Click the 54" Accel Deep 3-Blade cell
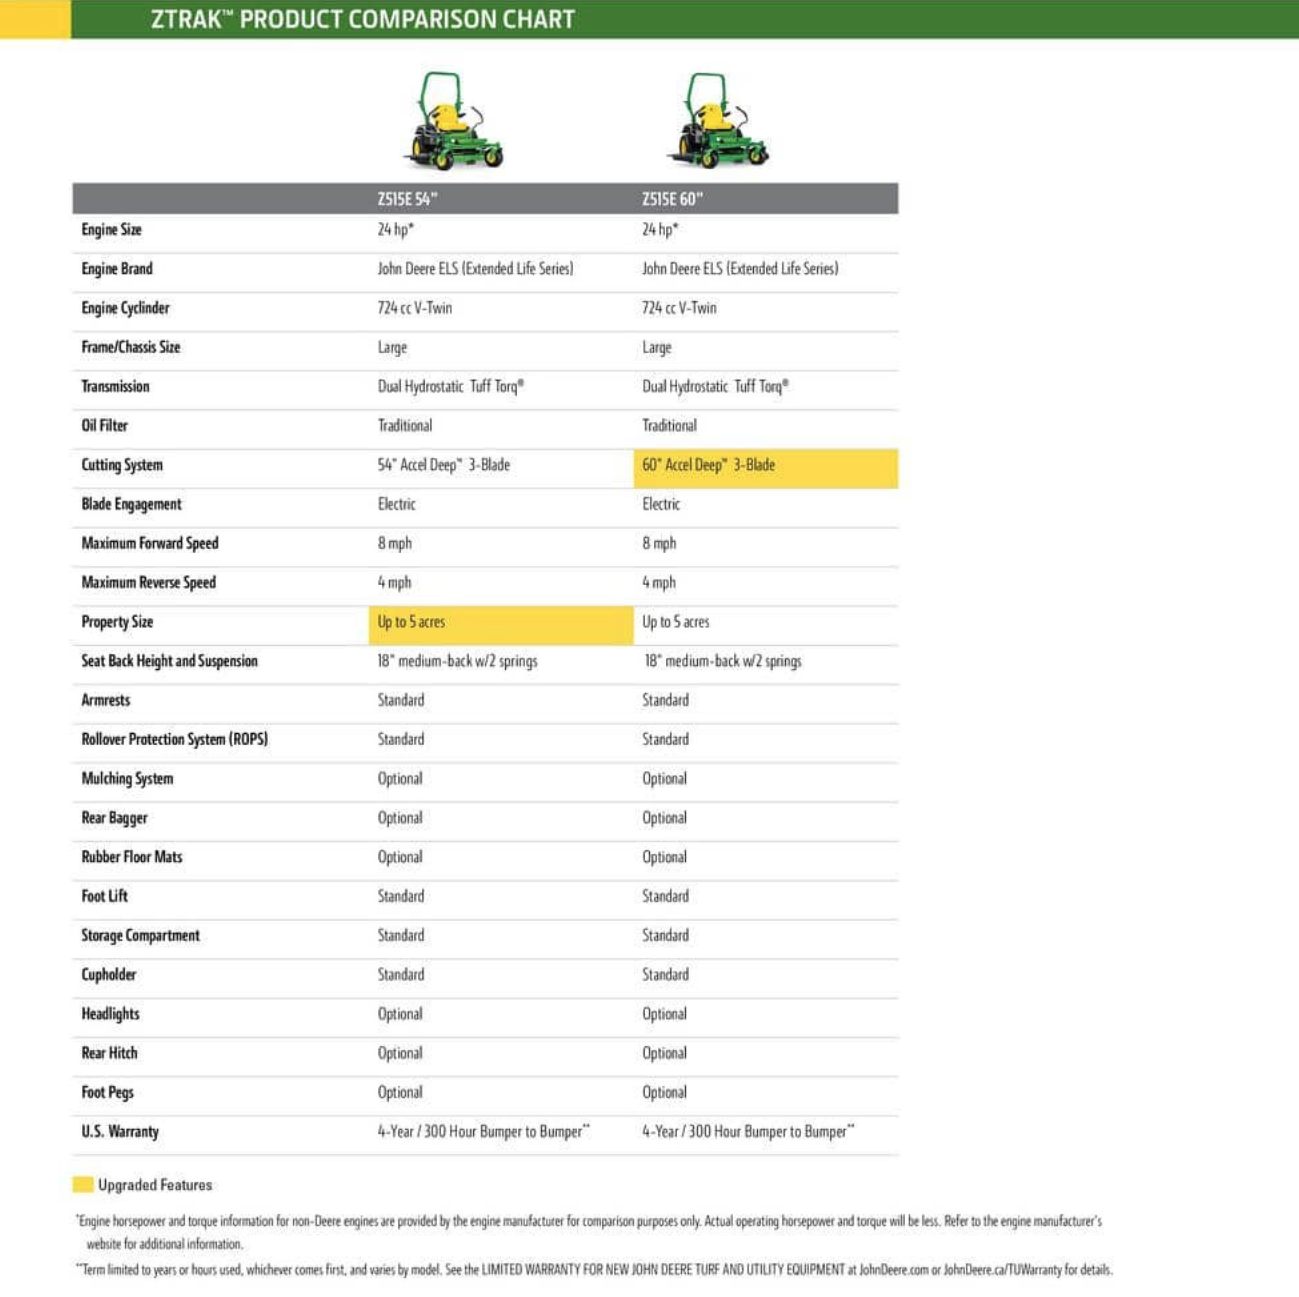The image size is (1299, 1297). click(444, 465)
